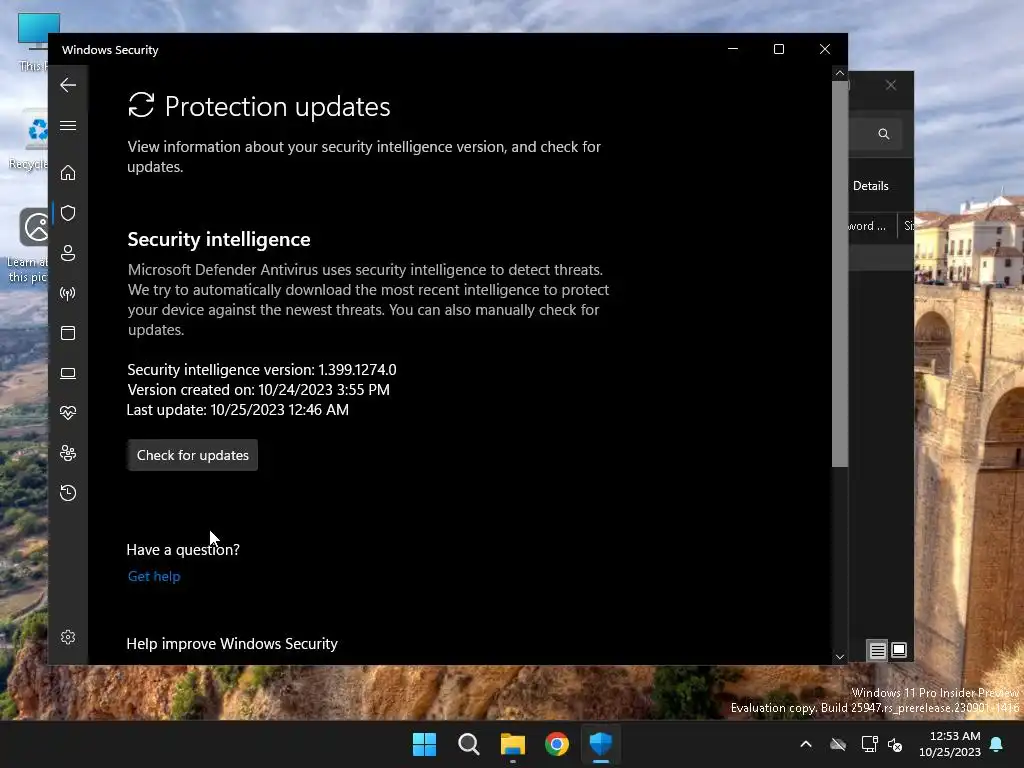Select the Recycle Bin desktop icon
The image size is (1024, 768).
click(29, 139)
